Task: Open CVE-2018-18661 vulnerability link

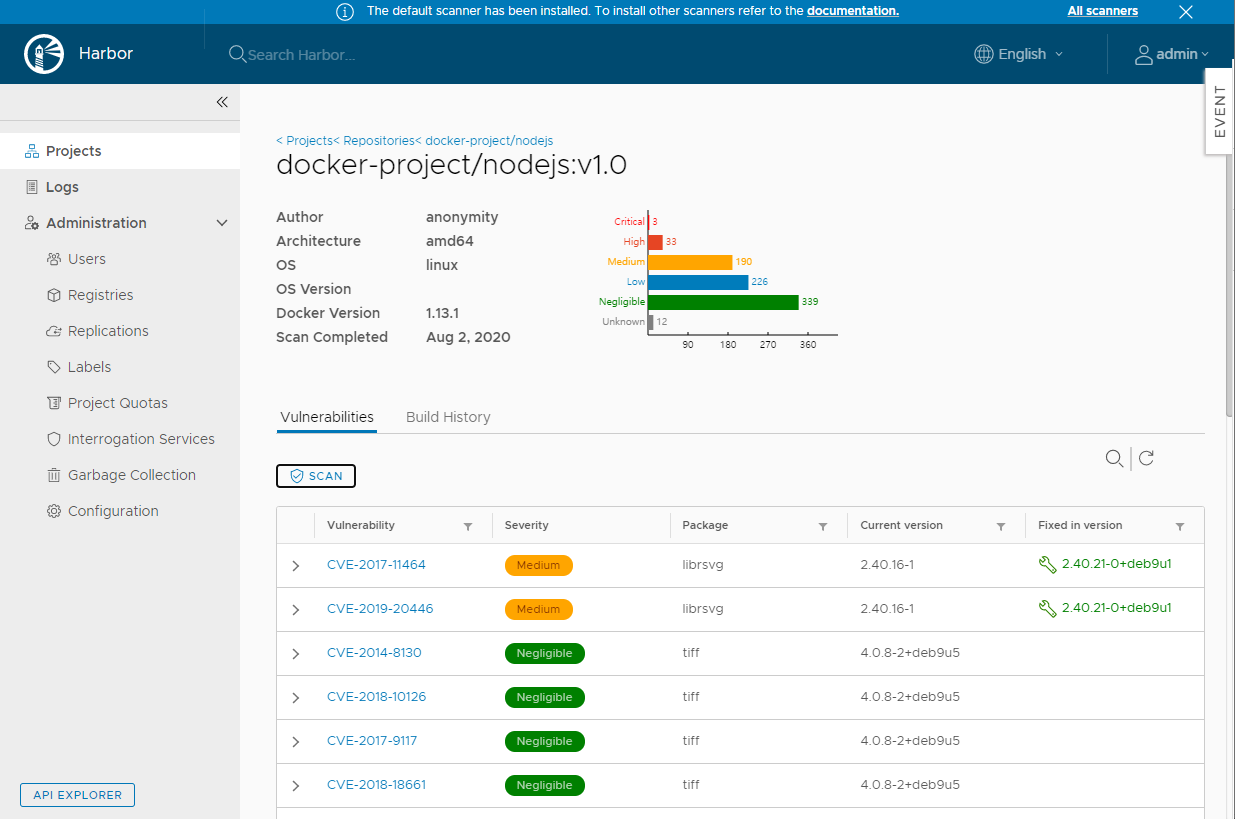Action: (x=376, y=785)
